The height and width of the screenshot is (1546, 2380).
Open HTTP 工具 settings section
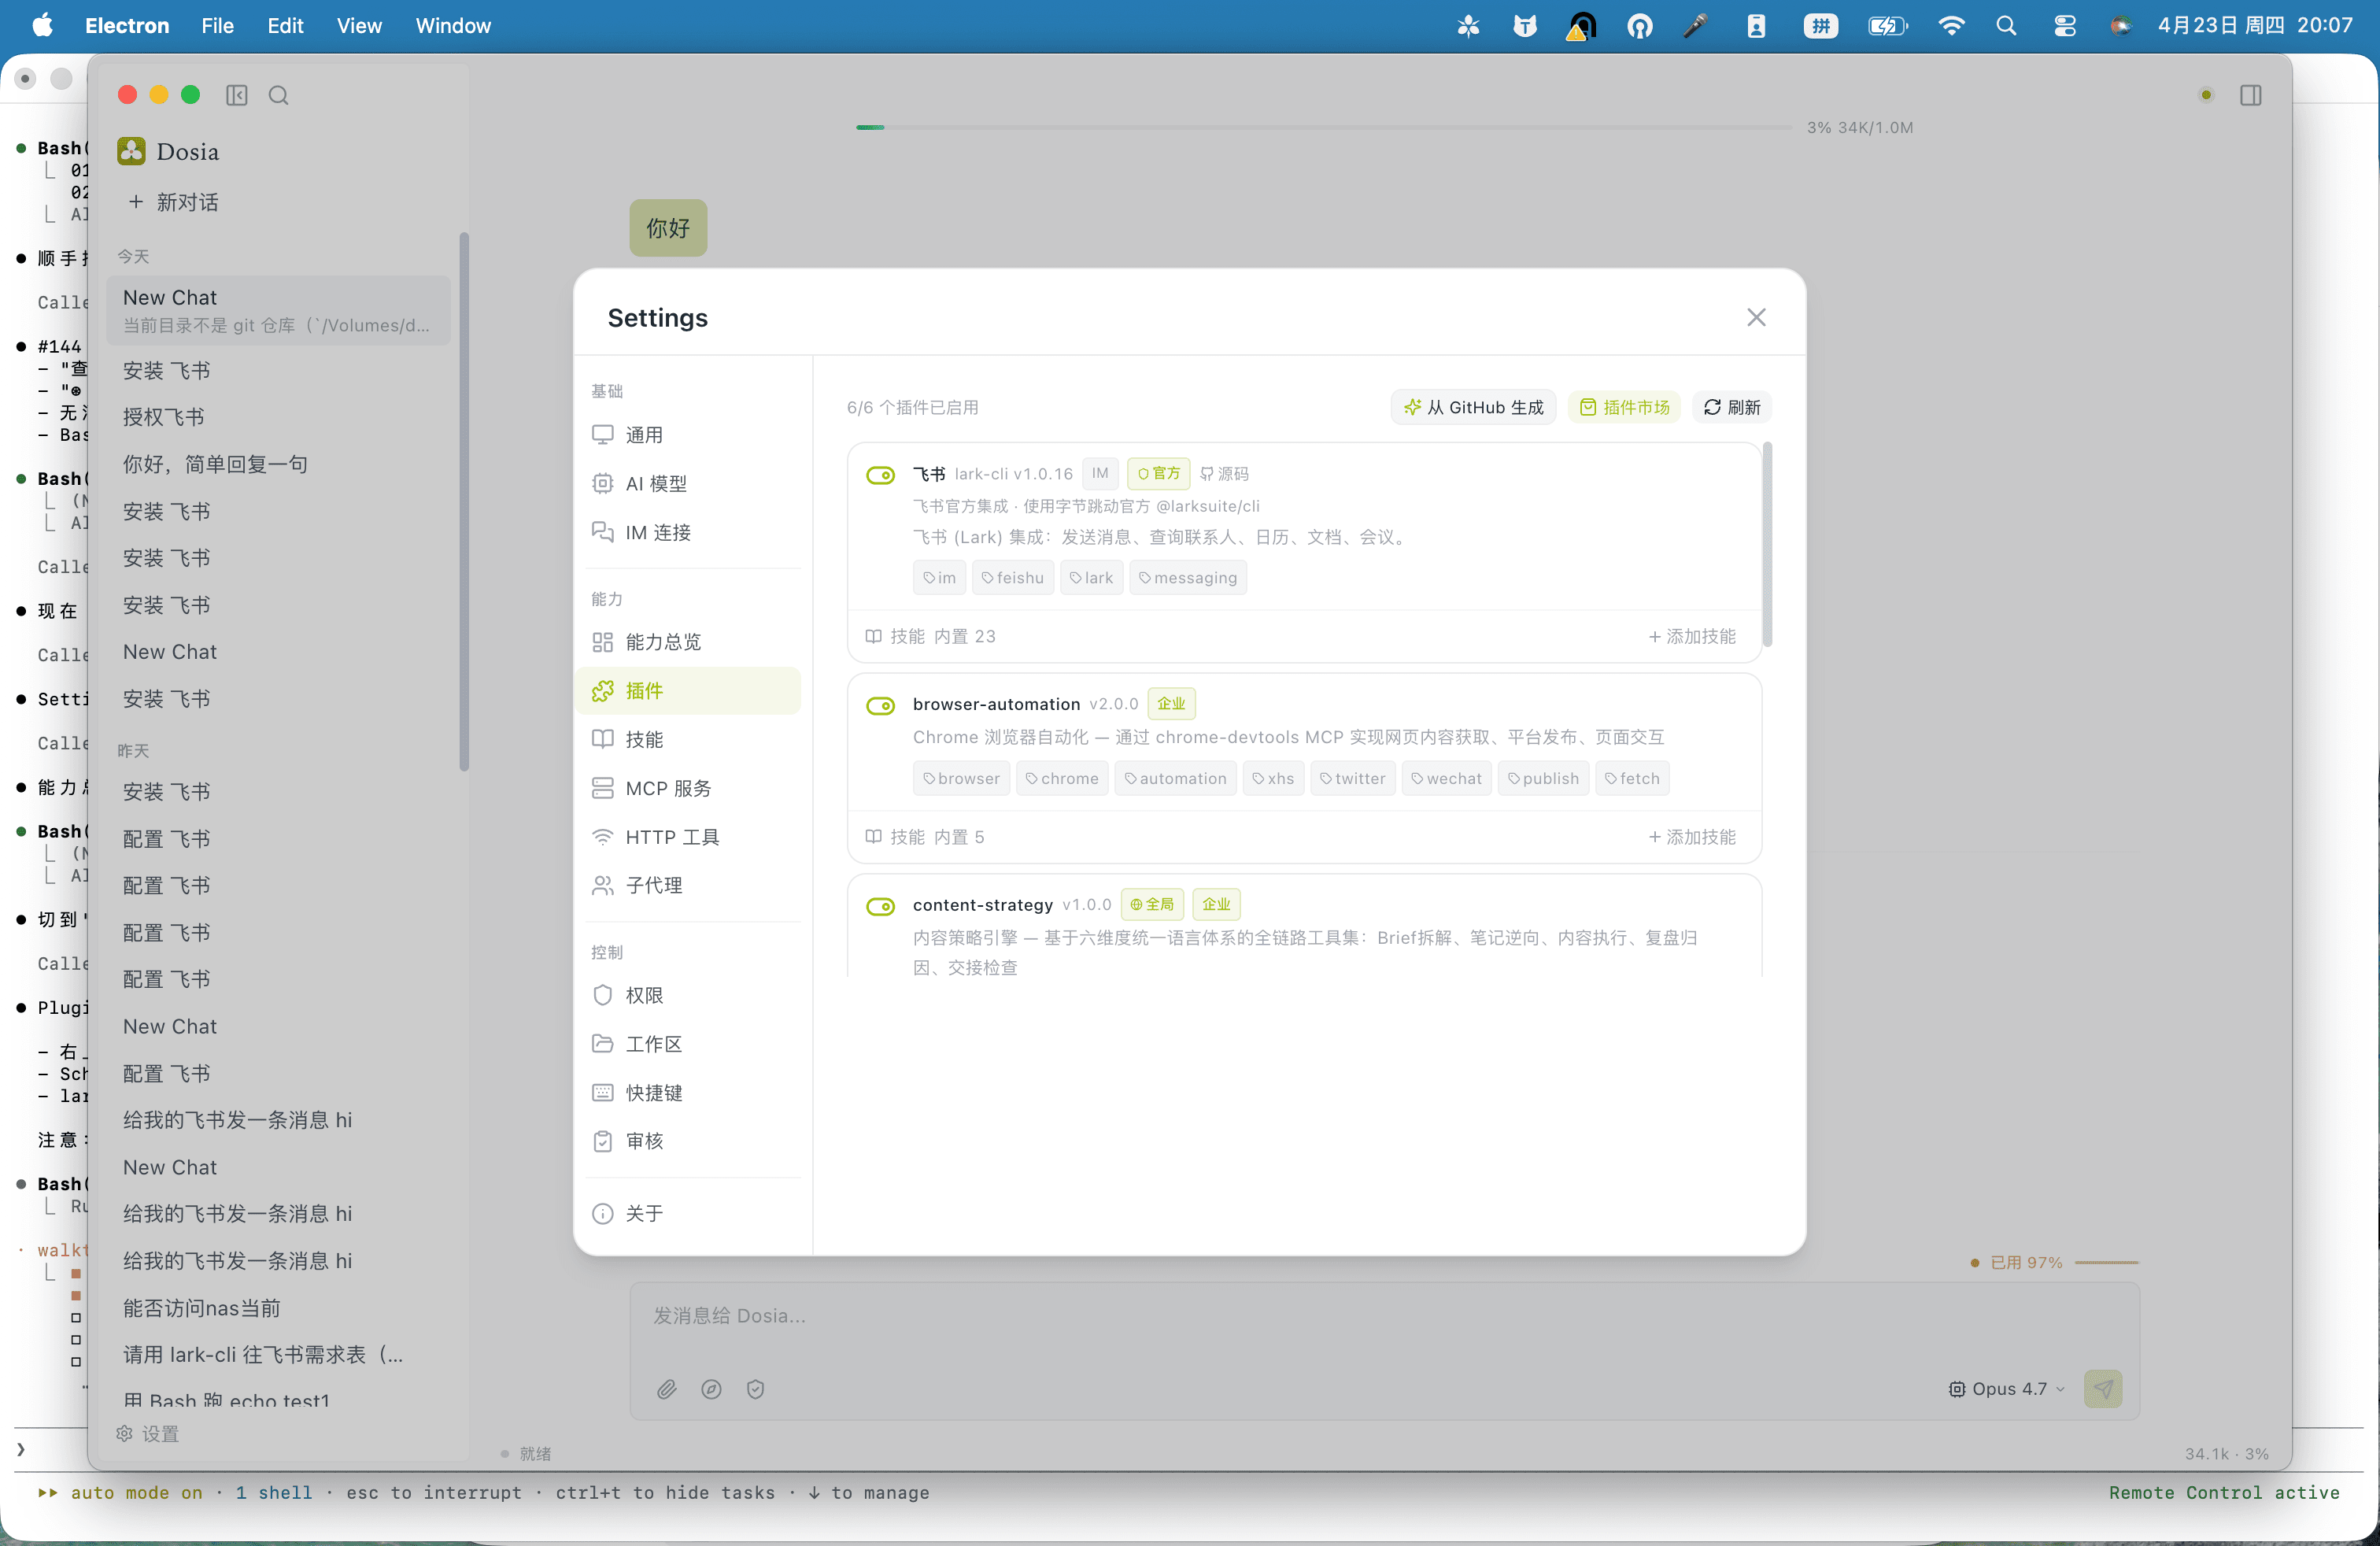coord(688,837)
